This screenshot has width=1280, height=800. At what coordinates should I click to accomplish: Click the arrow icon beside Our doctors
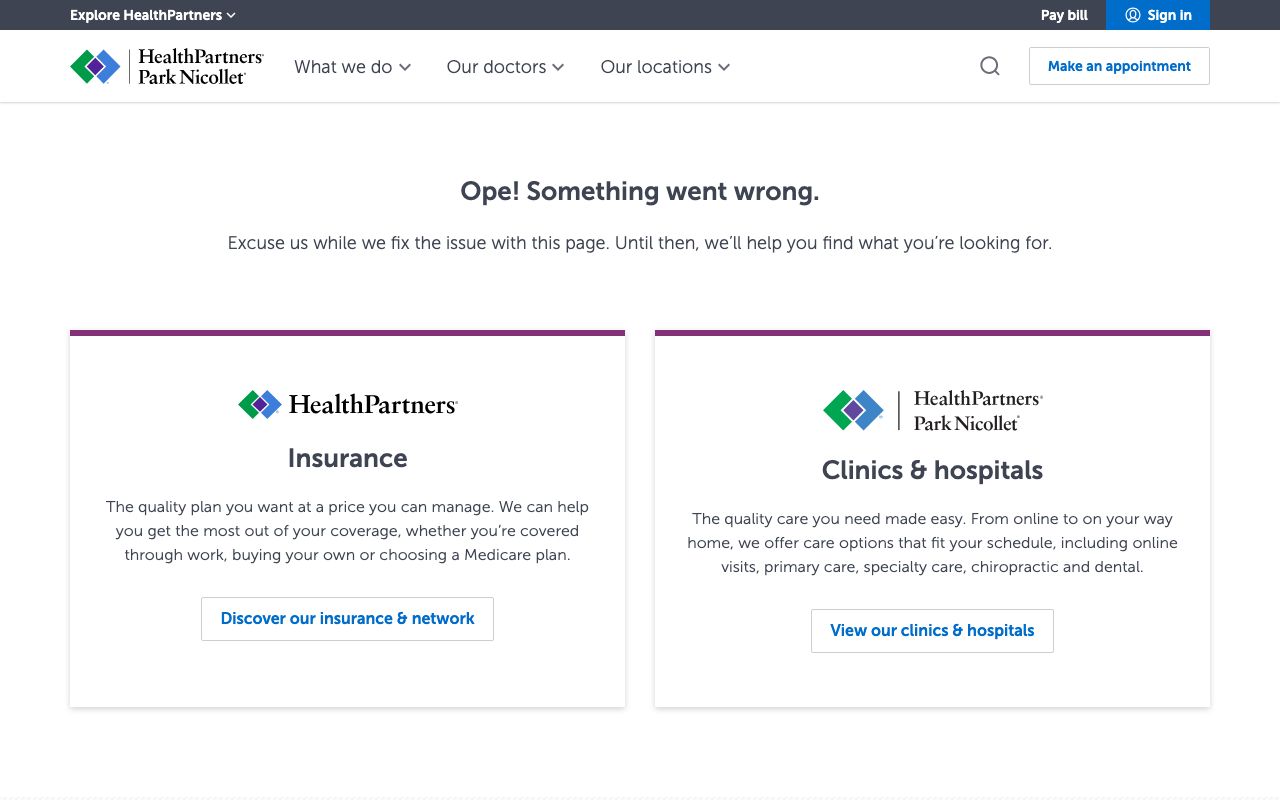558,67
